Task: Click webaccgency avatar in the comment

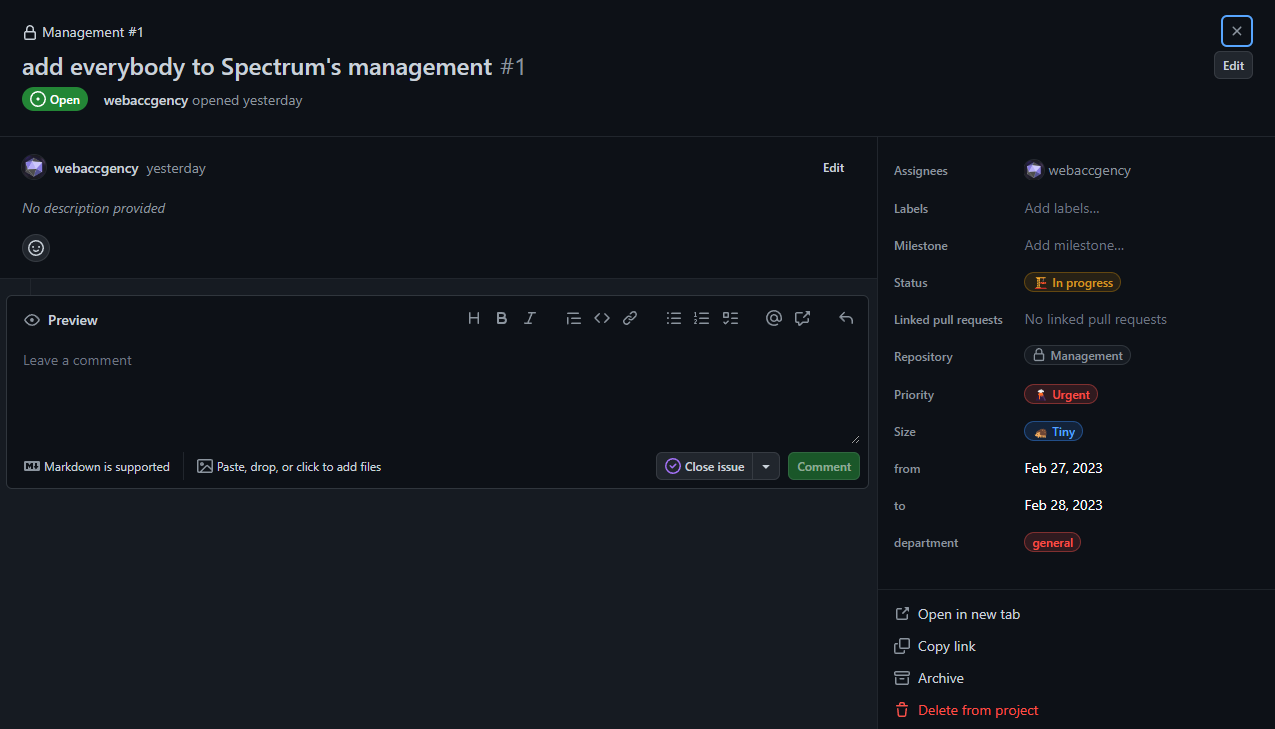Action: (x=34, y=168)
